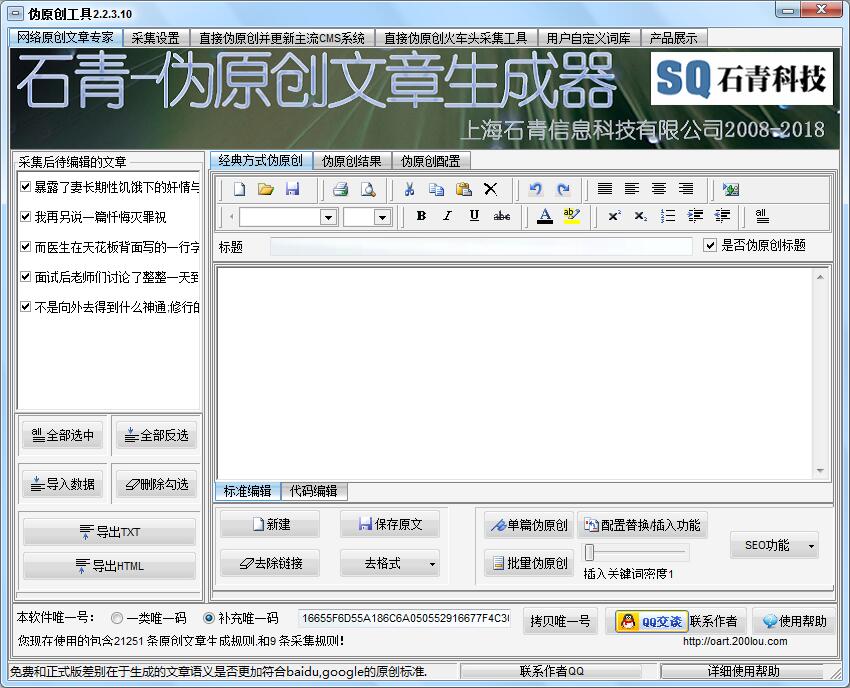850x688 pixels.
Task: Click 全部选中 button
Action: click(x=62, y=435)
